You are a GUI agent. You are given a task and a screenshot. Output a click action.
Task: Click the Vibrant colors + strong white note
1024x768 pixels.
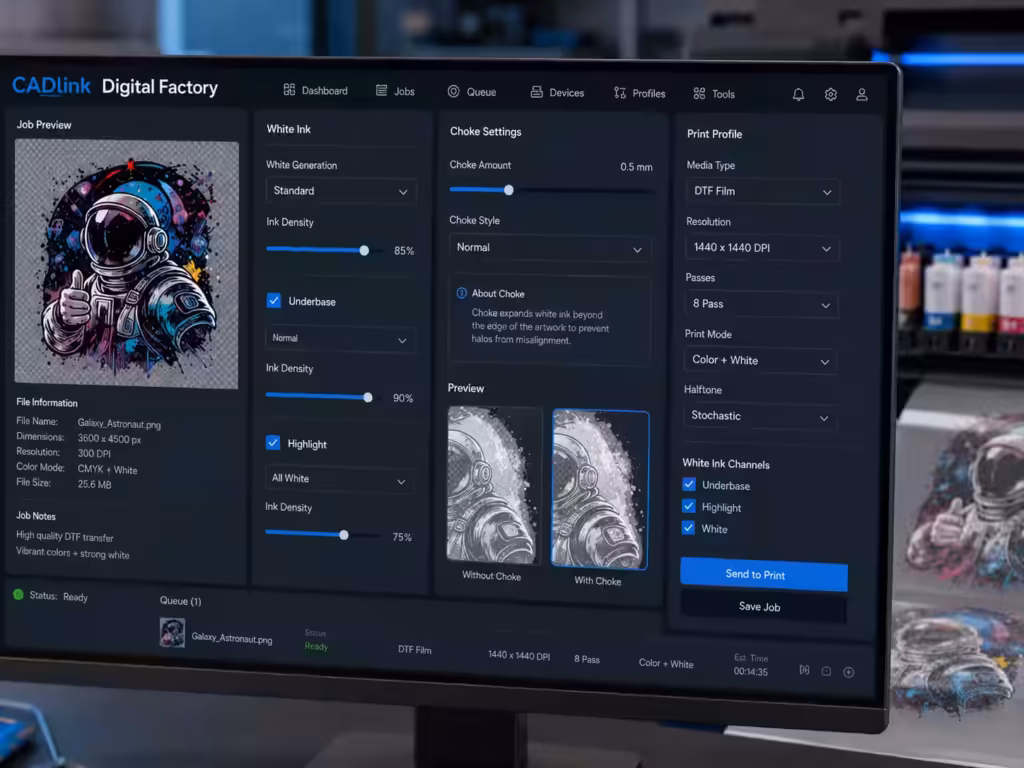72,553
